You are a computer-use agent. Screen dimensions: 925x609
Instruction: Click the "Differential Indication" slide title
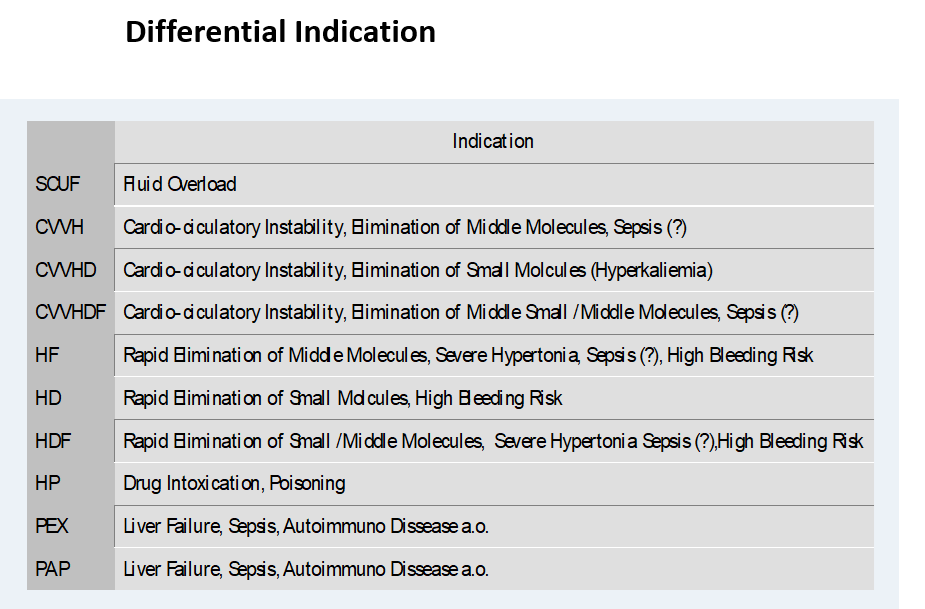point(280,32)
